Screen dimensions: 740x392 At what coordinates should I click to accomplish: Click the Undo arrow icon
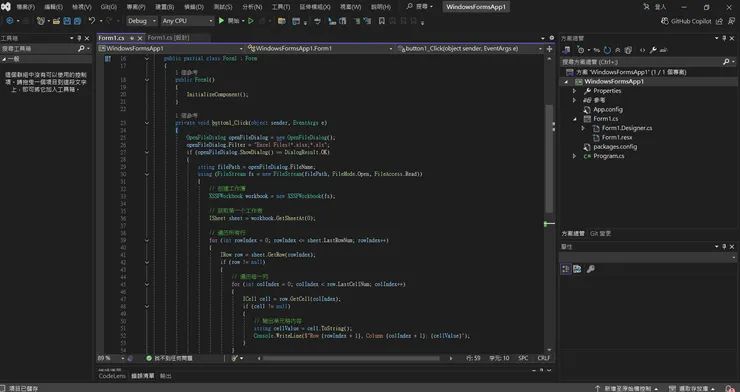pyautogui.click(x=92, y=21)
